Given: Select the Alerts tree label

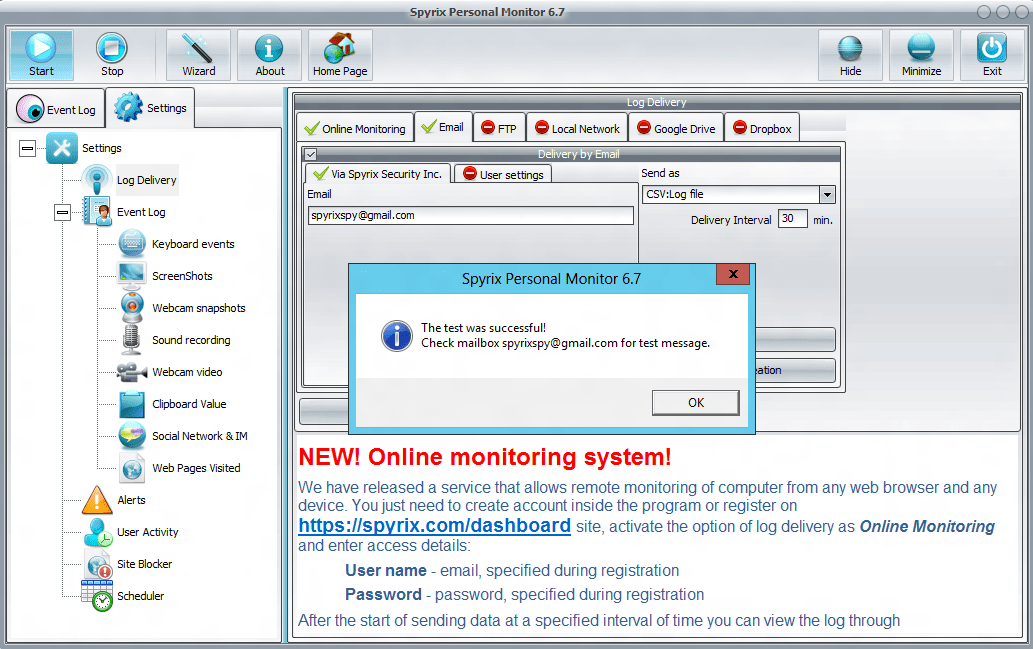Looking at the screenshot, I should (131, 500).
